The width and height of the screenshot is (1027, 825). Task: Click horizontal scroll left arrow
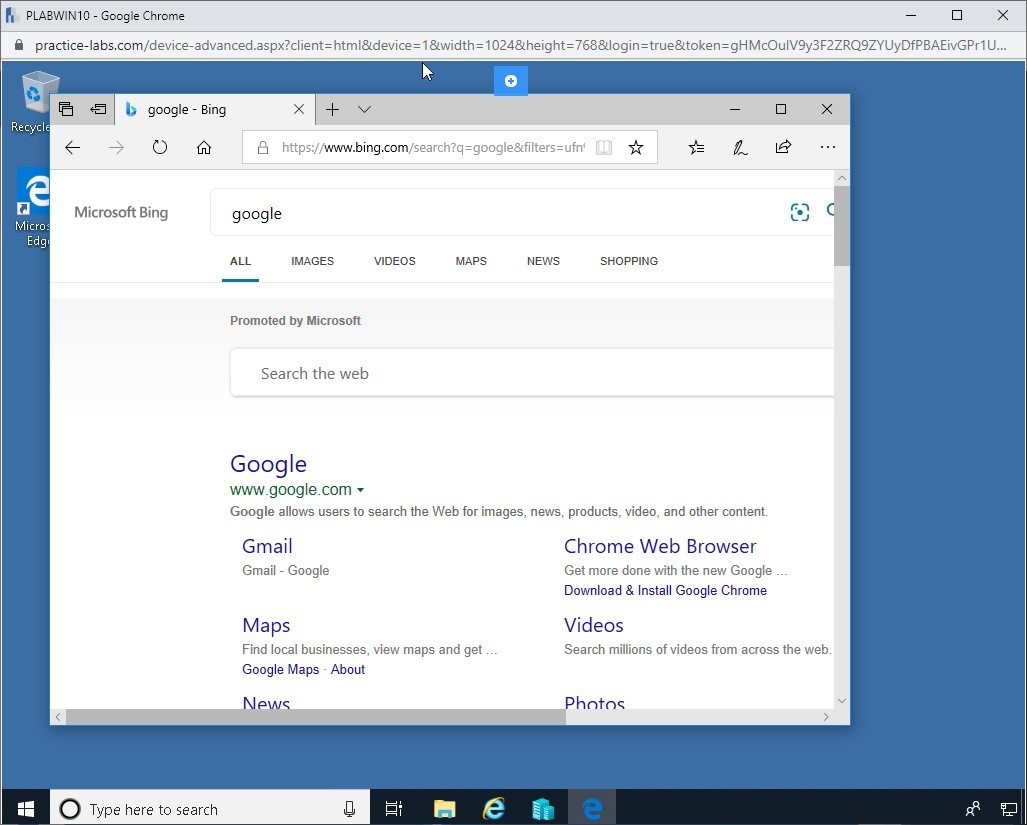(58, 717)
